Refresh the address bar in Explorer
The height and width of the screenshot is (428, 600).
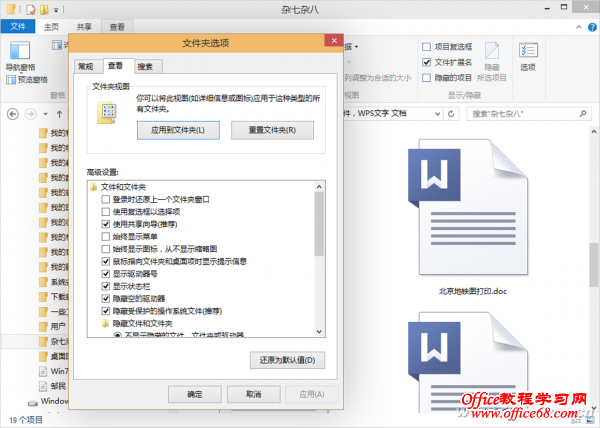[x=451, y=114]
